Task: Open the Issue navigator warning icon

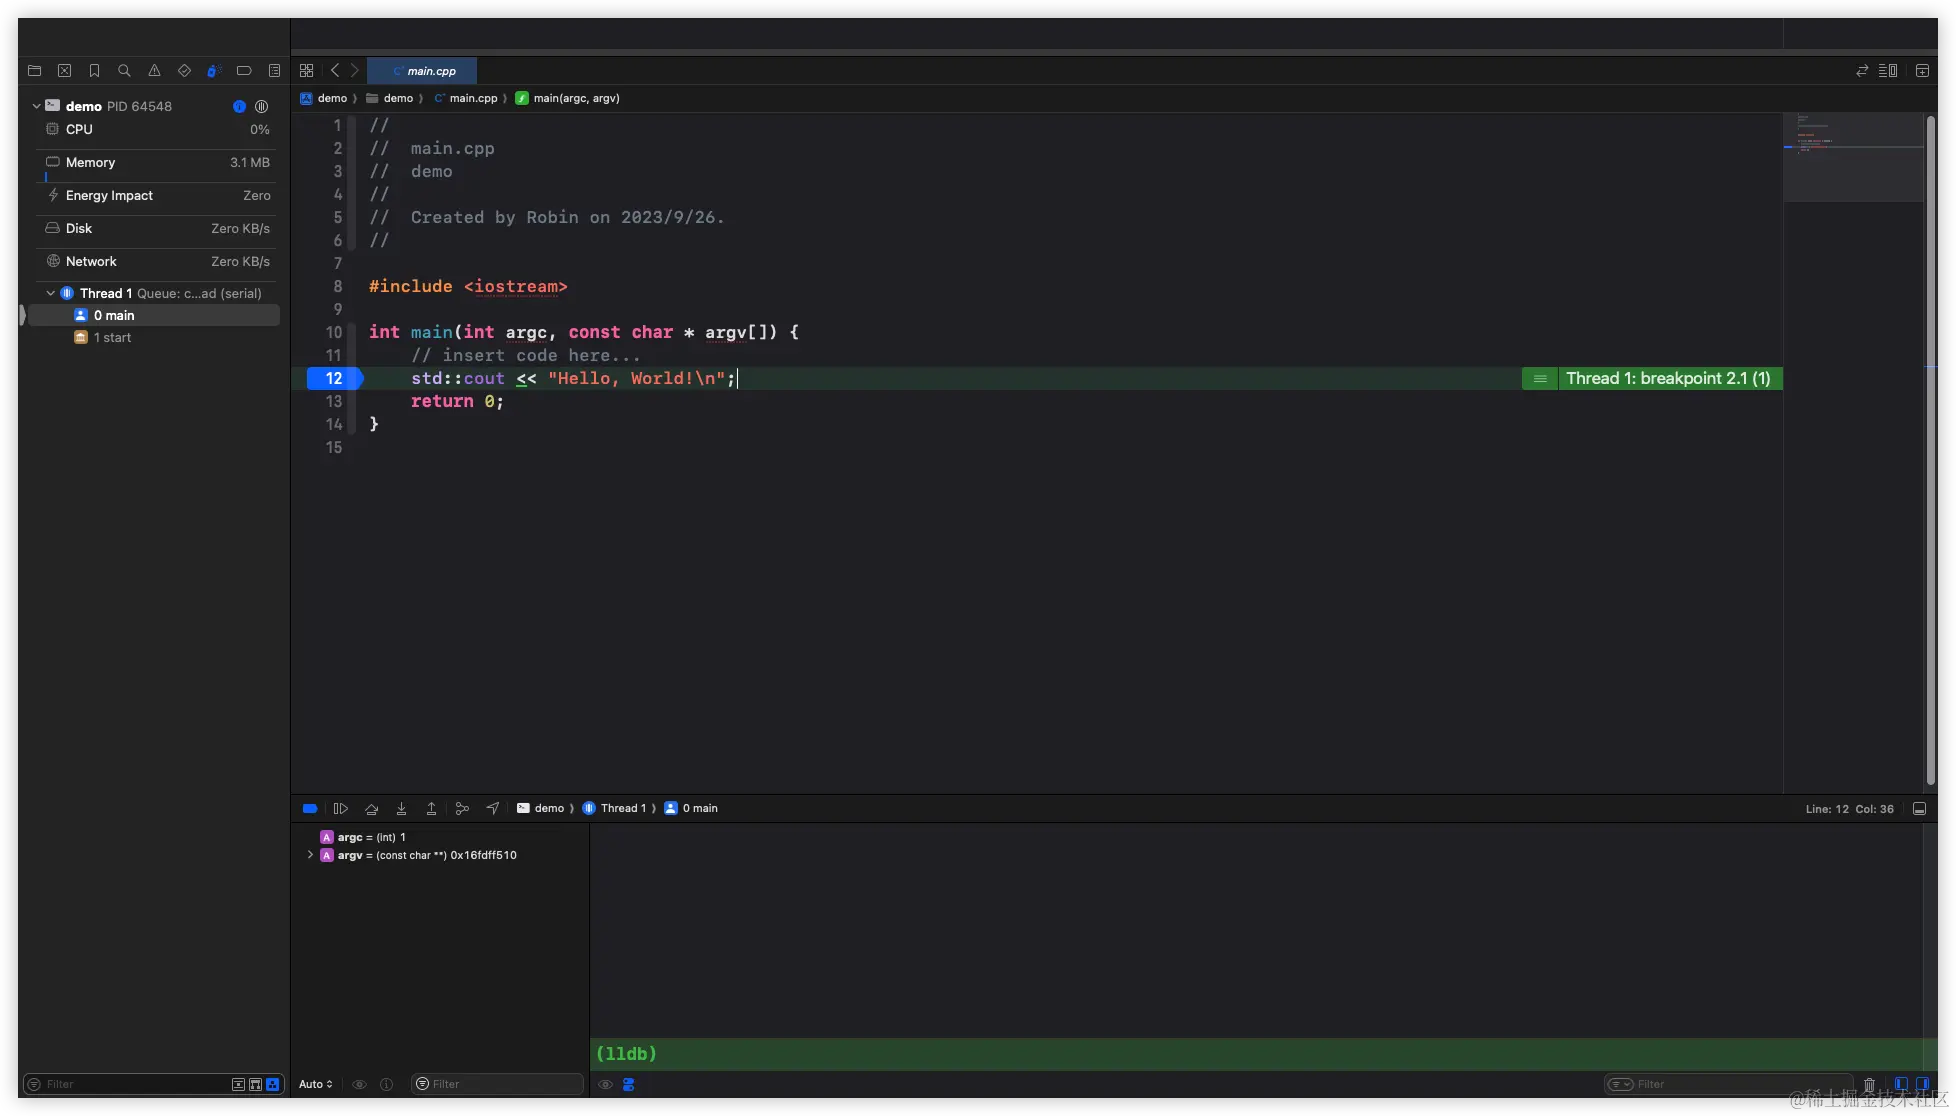Action: click(154, 71)
